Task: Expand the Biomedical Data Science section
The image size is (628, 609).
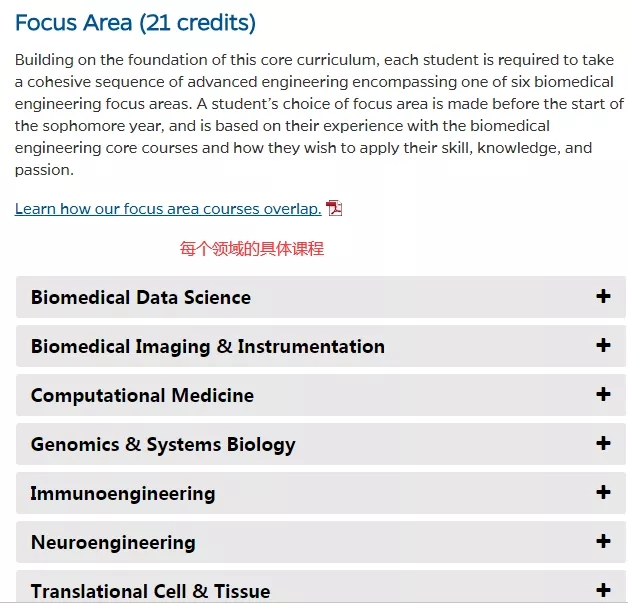Action: point(320,297)
